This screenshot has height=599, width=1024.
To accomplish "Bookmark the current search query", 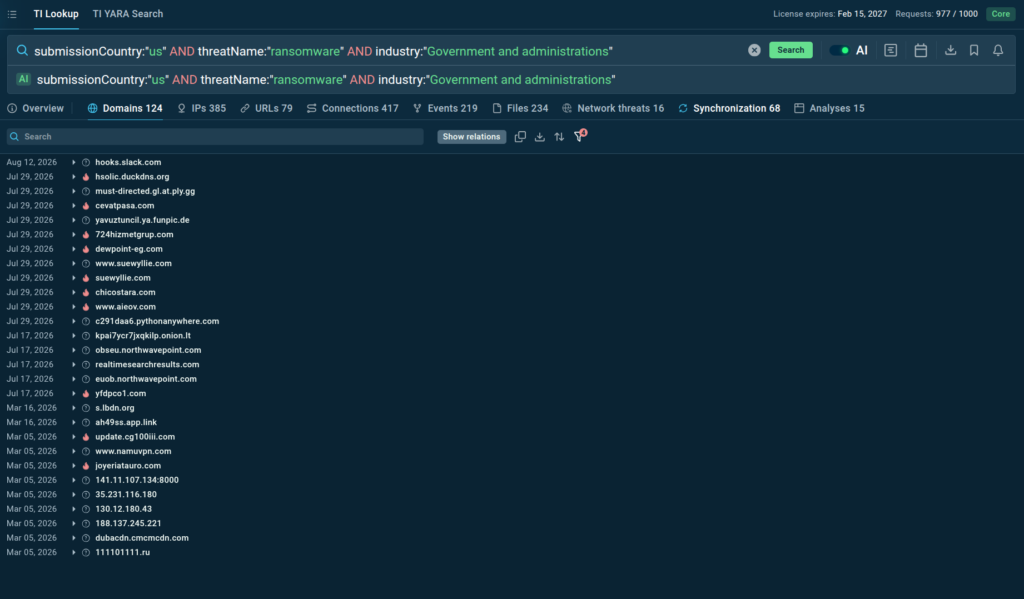I will coord(974,50).
